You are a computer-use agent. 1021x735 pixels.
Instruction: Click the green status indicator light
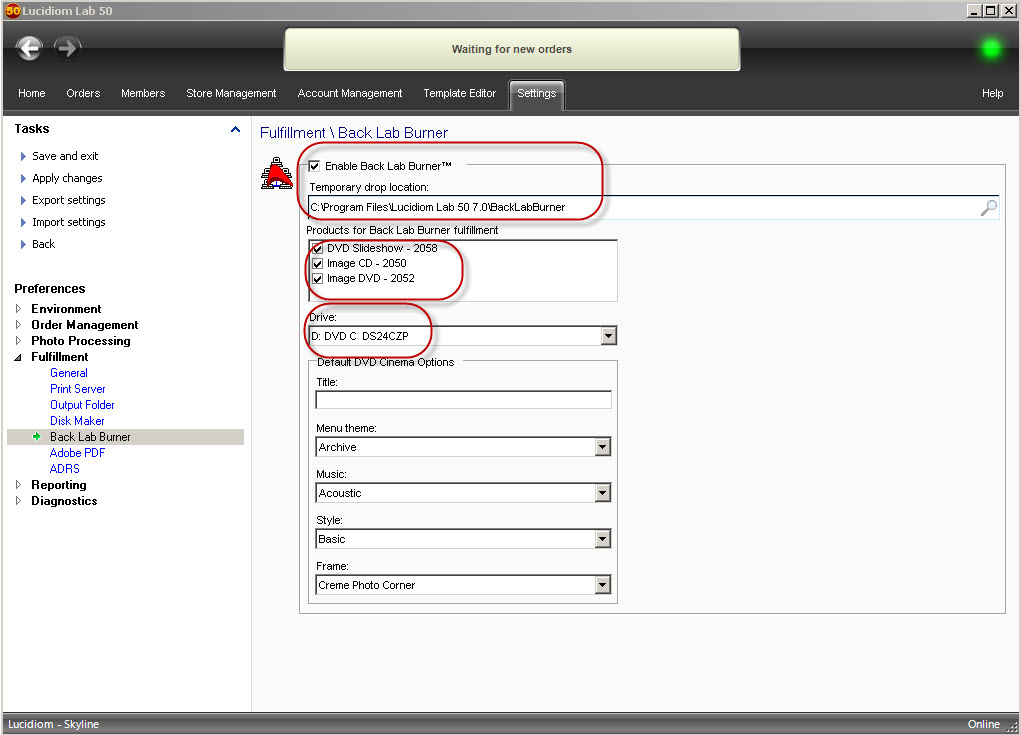(990, 49)
